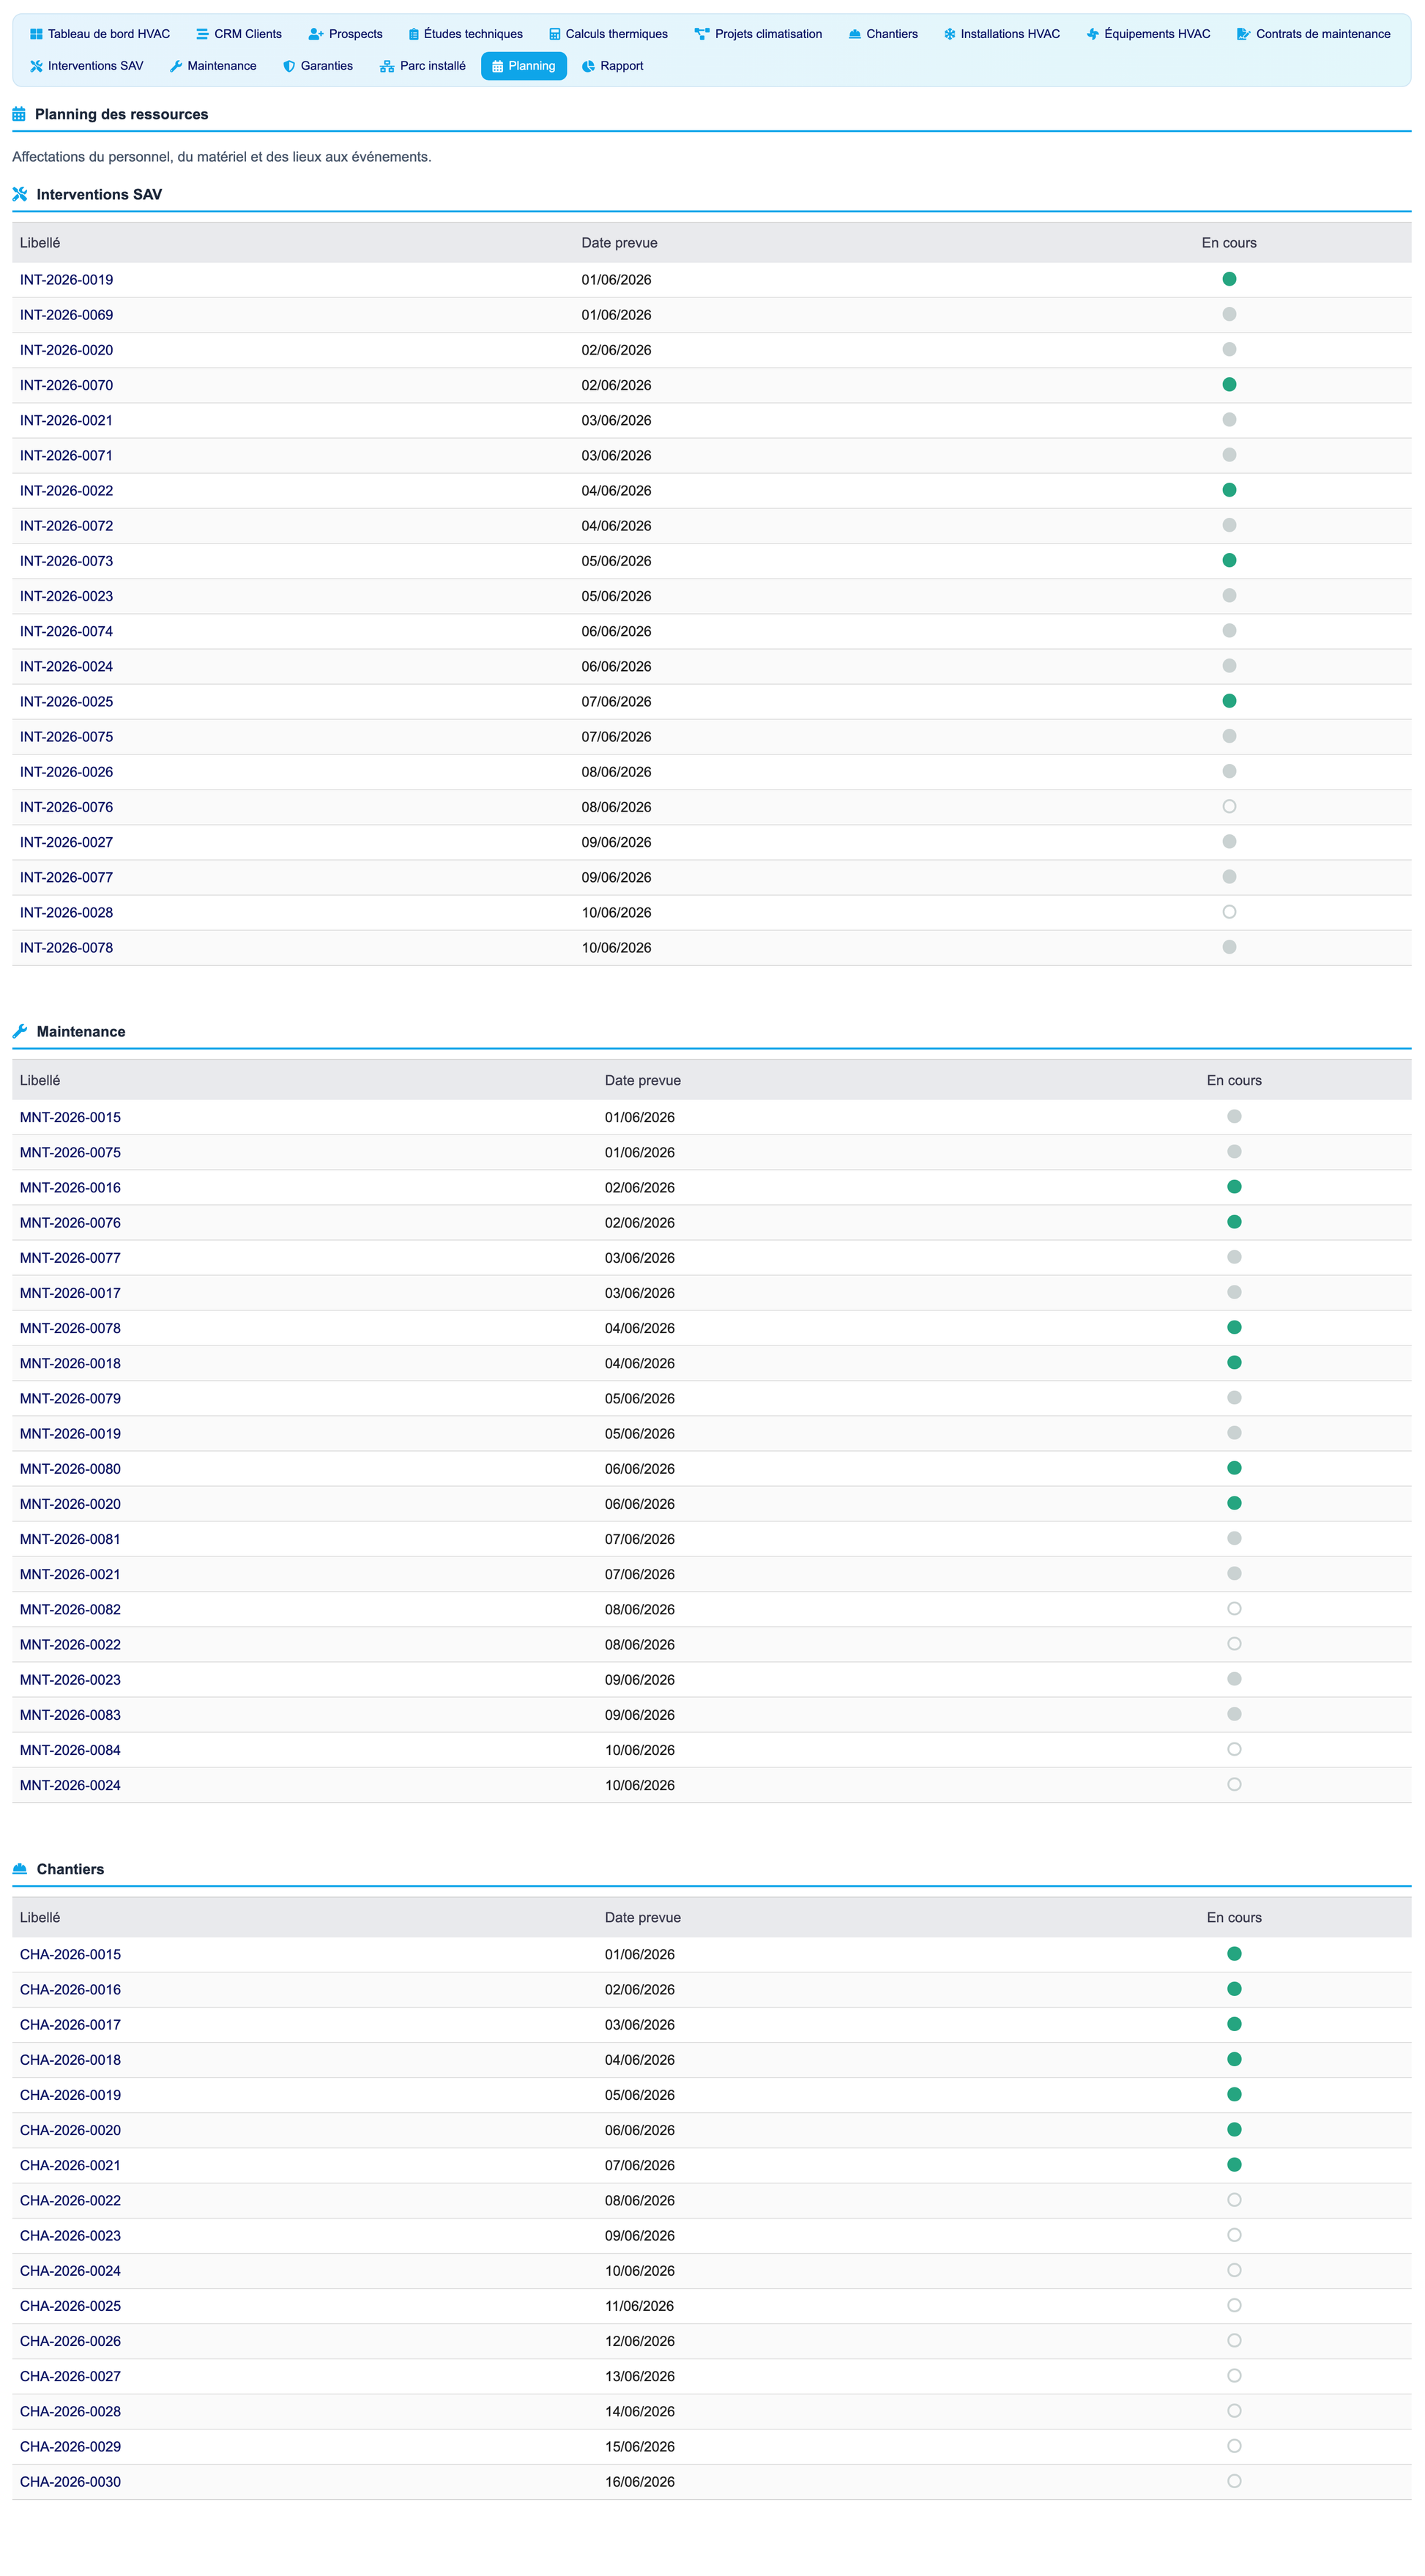1425x2576 pixels.
Task: Switch to the Rapport menu
Action: coord(613,66)
